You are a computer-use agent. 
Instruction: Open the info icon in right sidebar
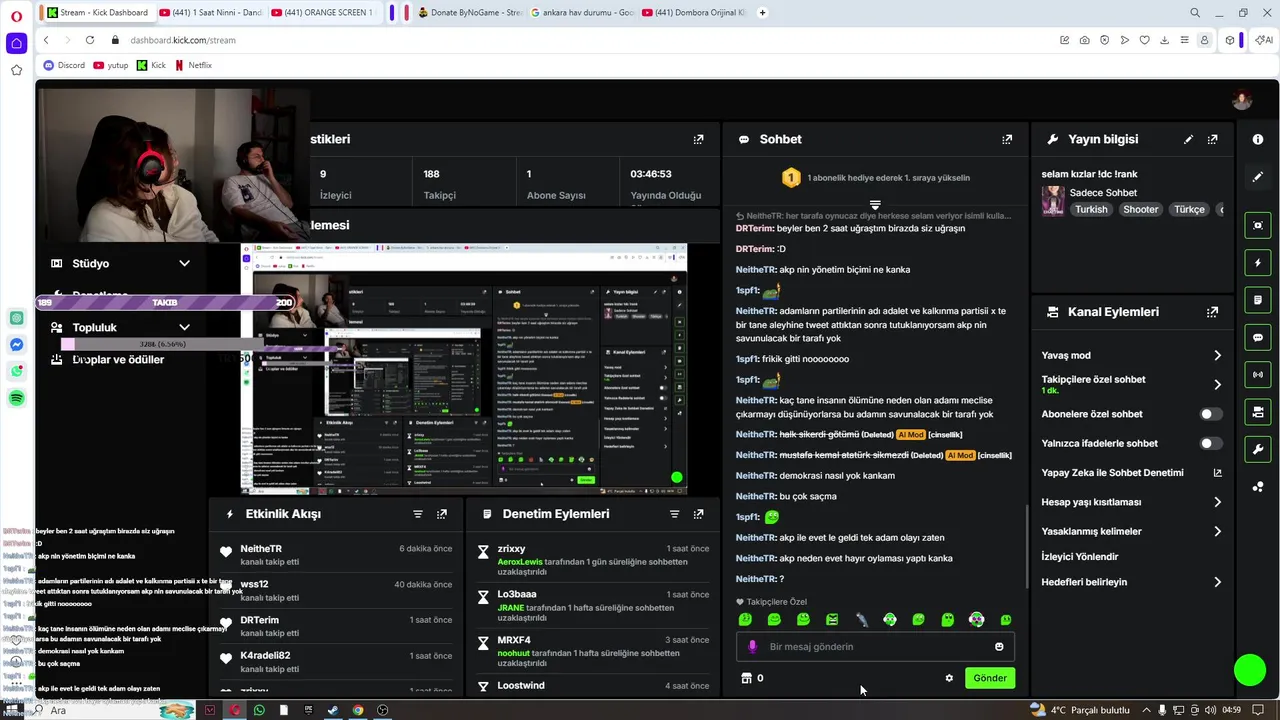pyautogui.click(x=1258, y=140)
